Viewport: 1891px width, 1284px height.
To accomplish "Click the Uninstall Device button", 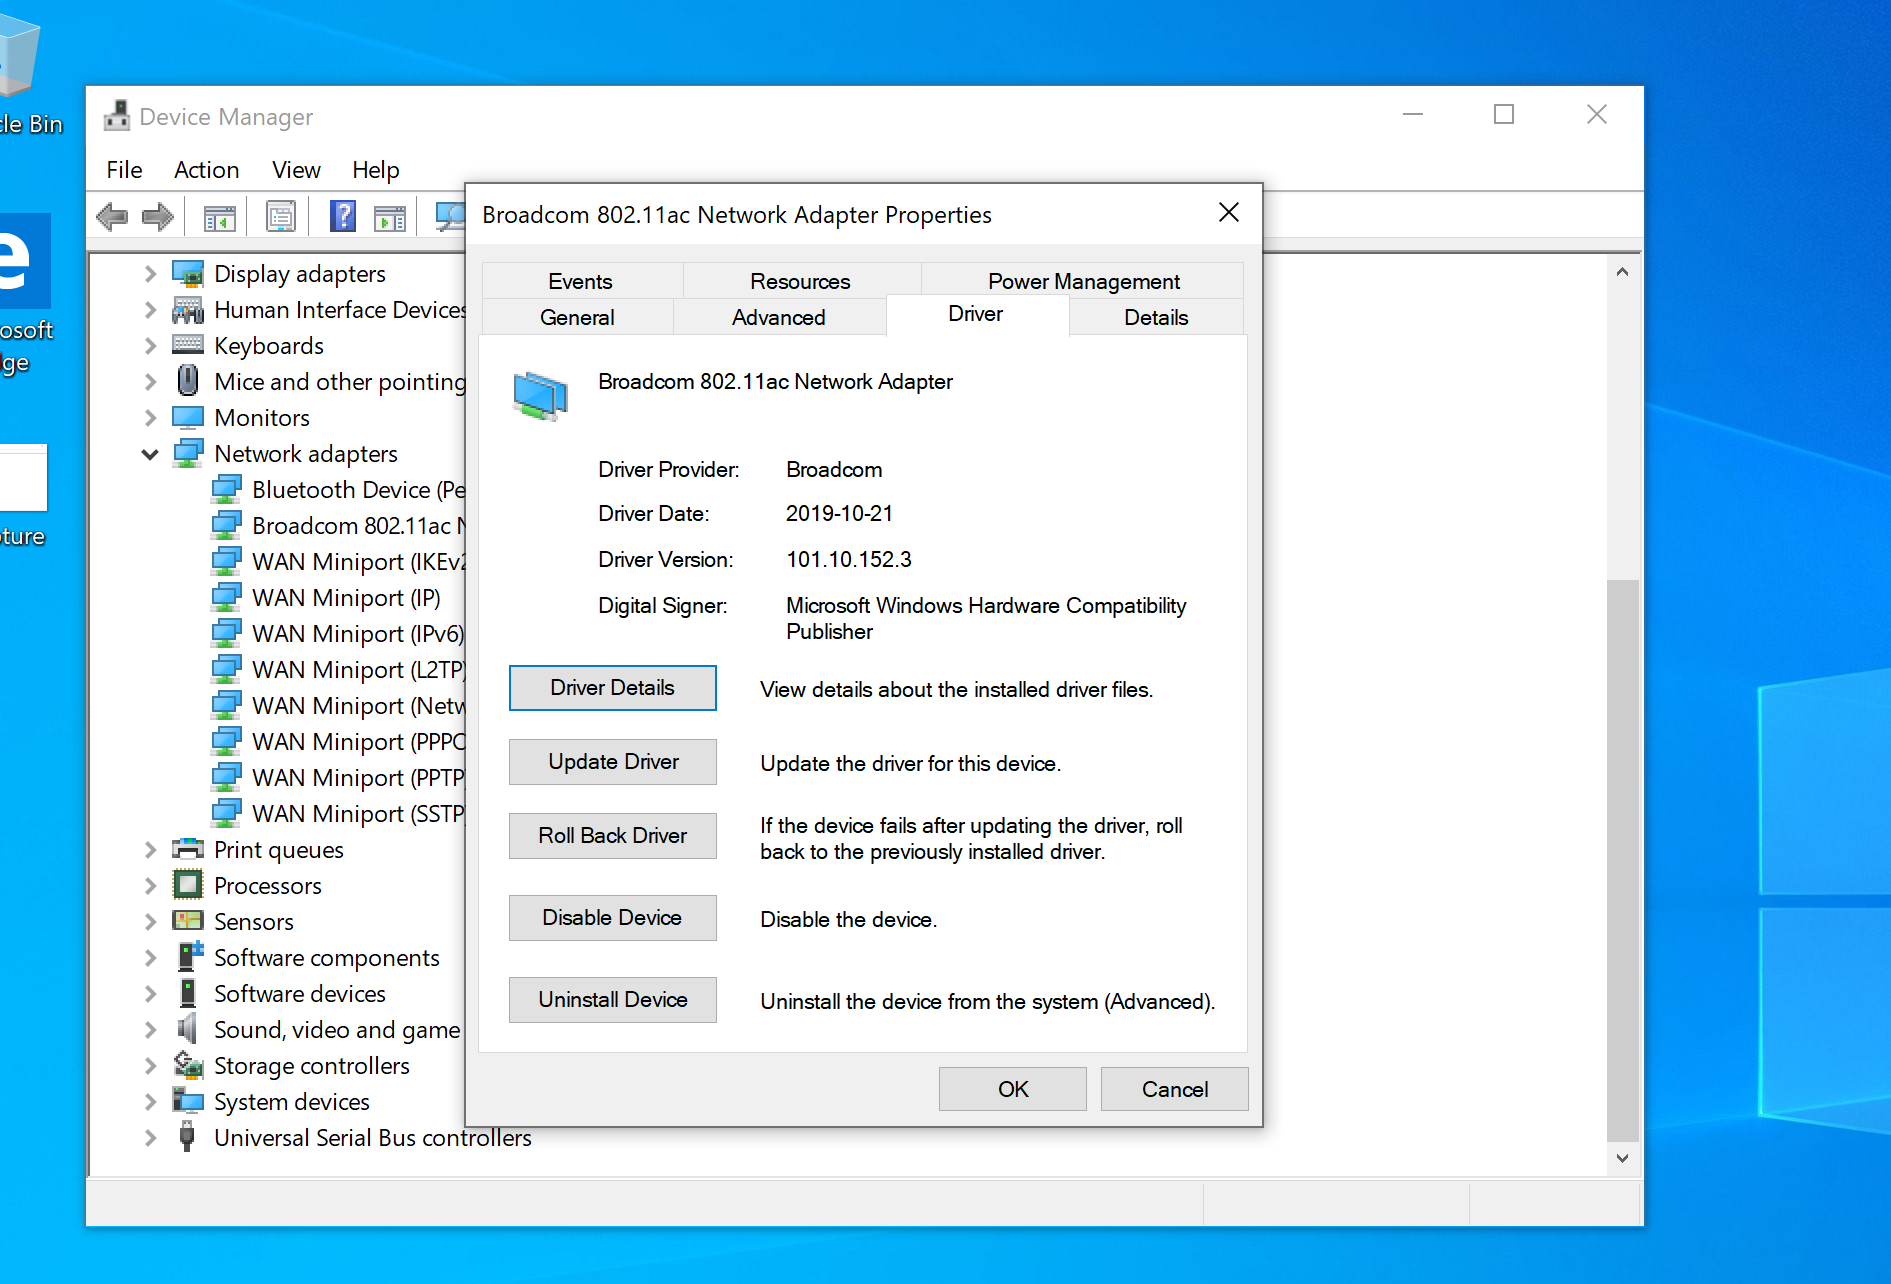I will tap(613, 1000).
